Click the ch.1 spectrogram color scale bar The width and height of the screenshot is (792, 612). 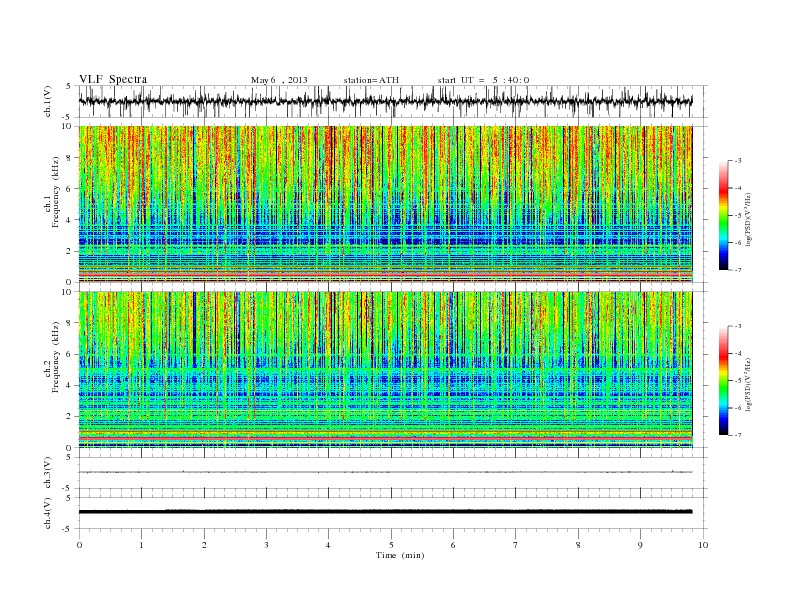click(724, 215)
